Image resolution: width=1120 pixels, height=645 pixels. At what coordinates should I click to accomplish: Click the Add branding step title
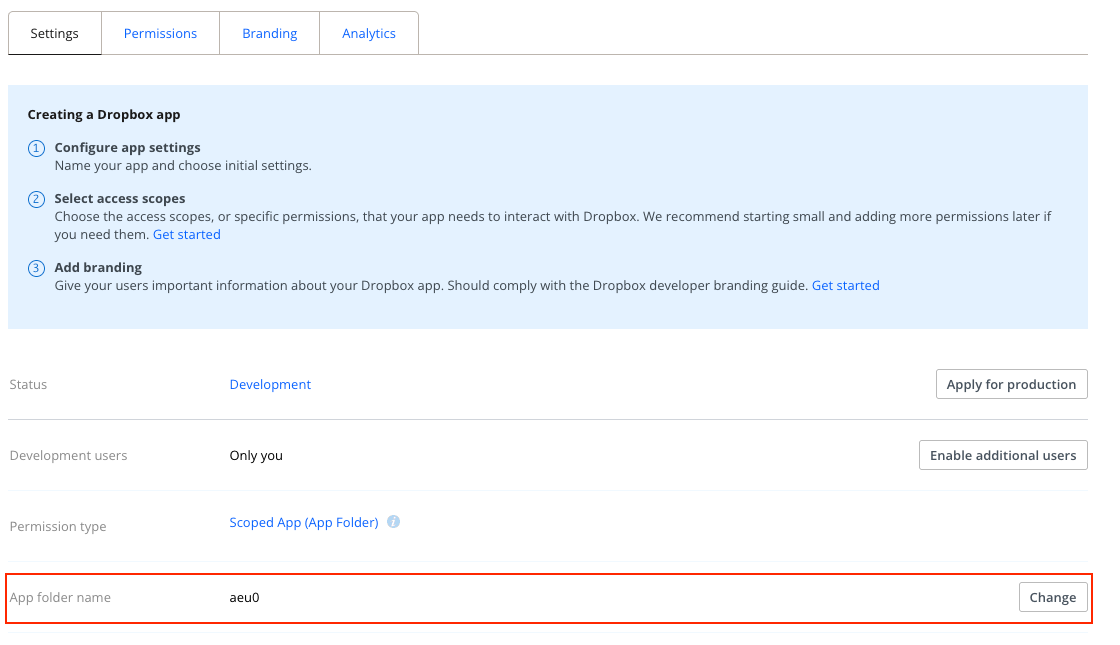coord(98,267)
